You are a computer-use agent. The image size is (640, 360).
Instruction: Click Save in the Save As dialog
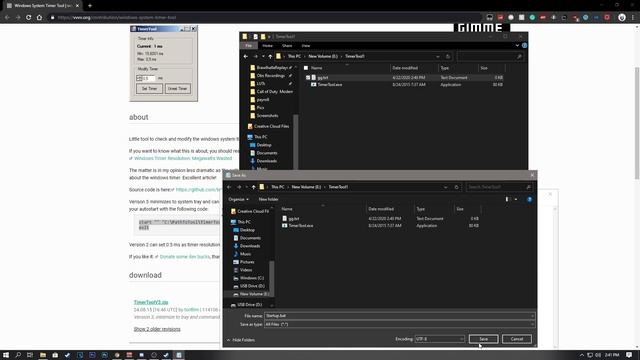(483, 339)
